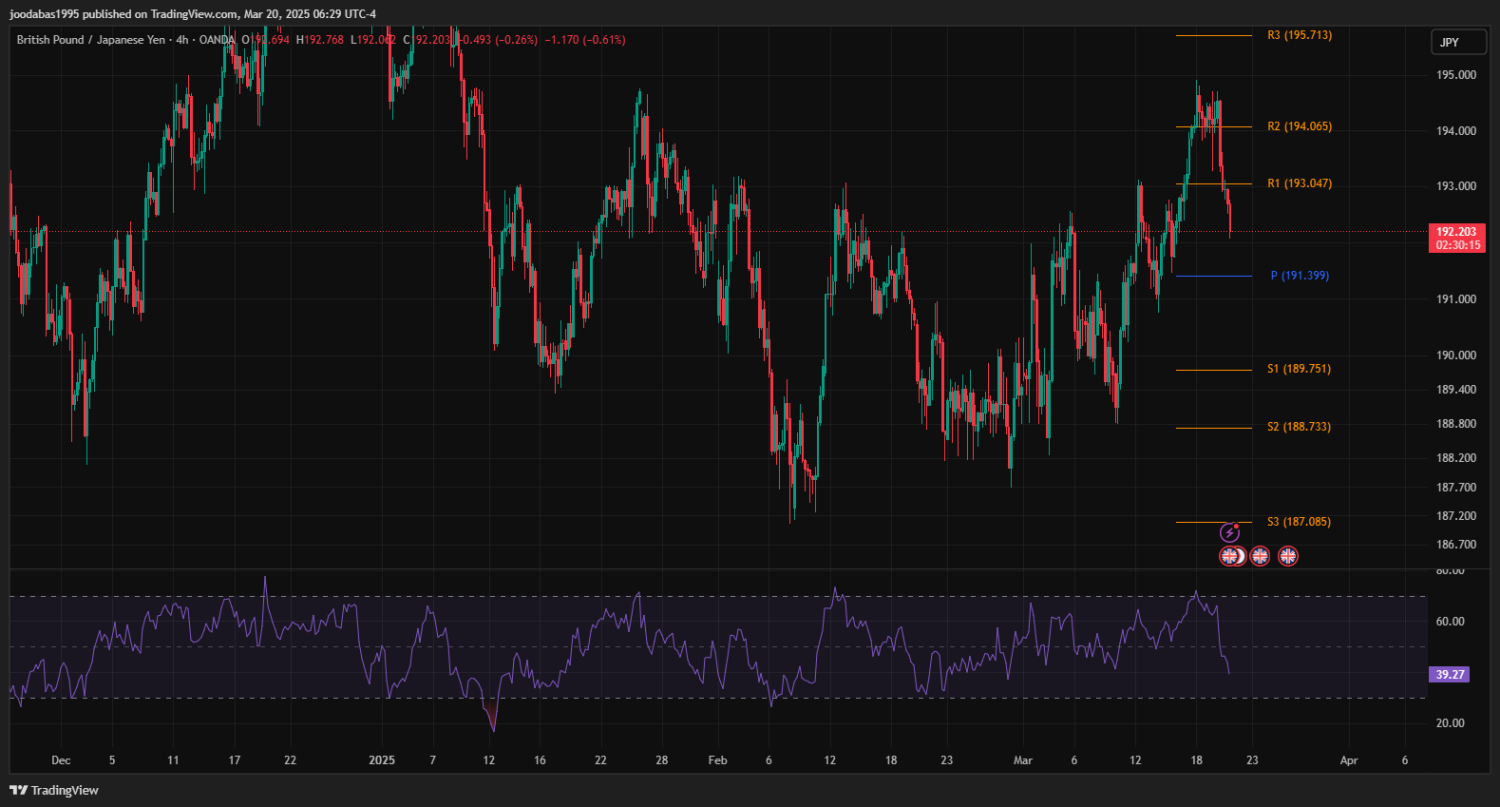Select the R3 (195.713) pivot label

pyautogui.click(x=1299, y=35)
